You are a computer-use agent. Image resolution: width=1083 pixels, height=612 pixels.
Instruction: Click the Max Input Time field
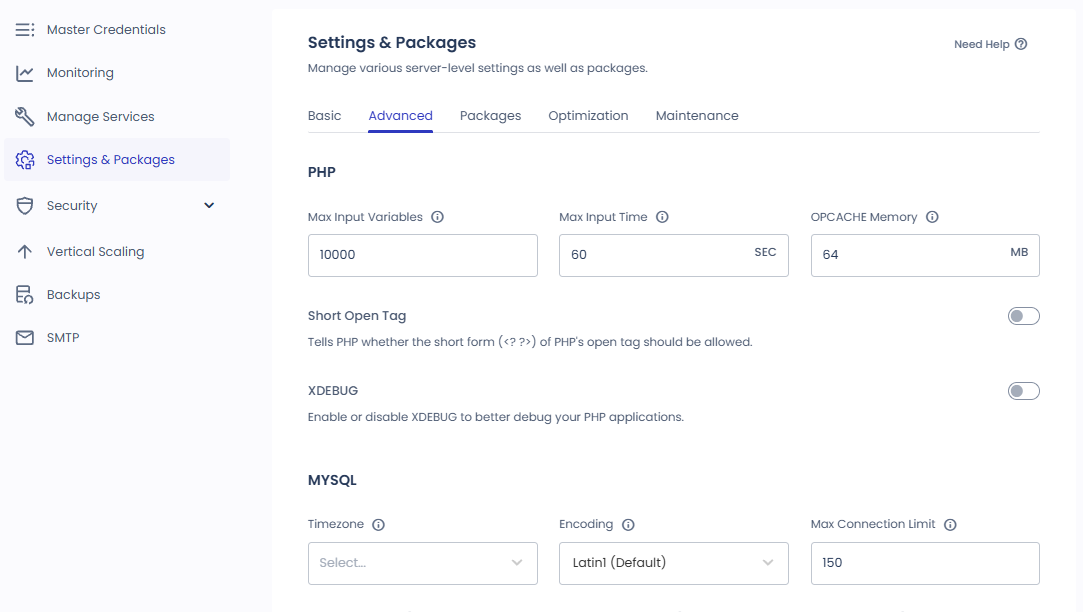click(673, 255)
